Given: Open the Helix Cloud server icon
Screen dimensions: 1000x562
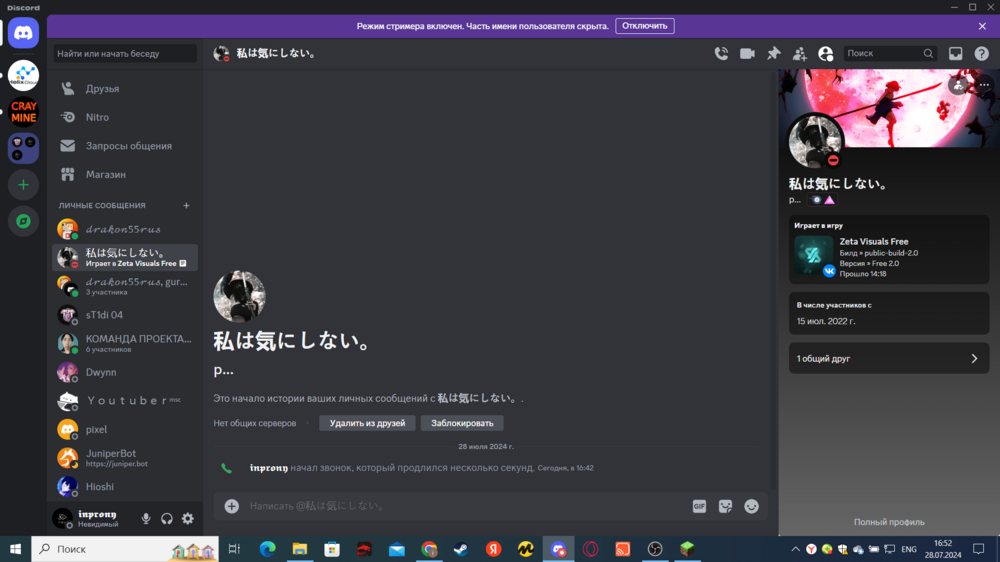Looking at the screenshot, I should (x=24, y=75).
